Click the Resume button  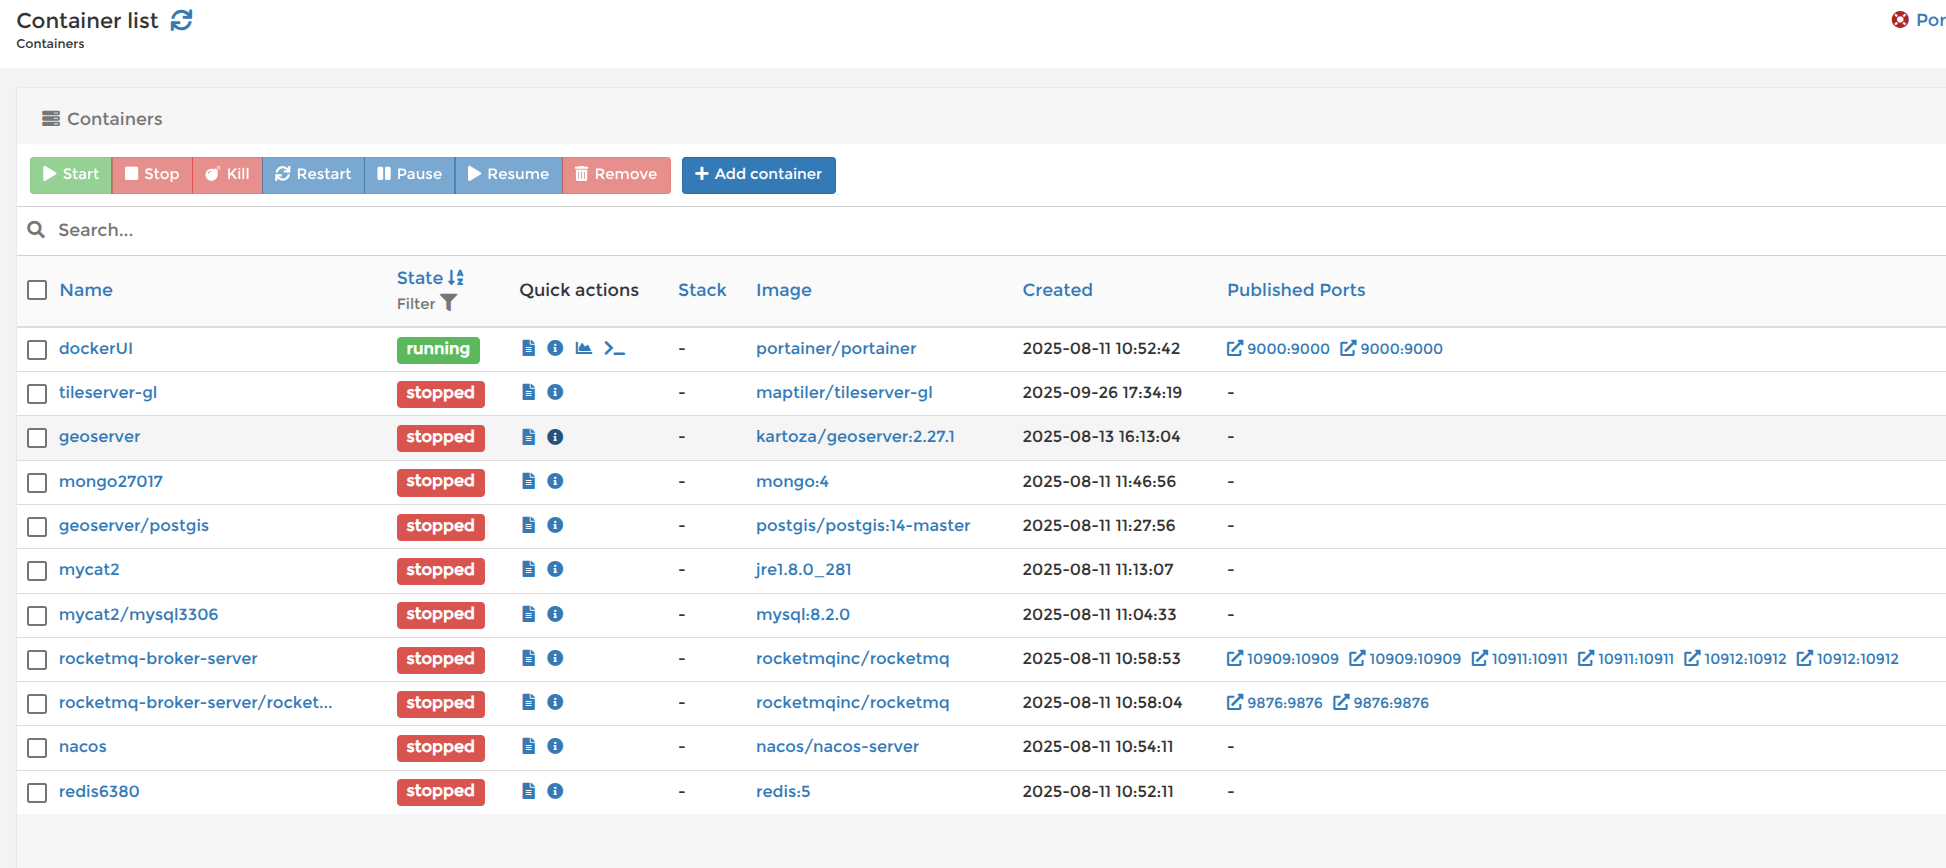pyautogui.click(x=508, y=174)
